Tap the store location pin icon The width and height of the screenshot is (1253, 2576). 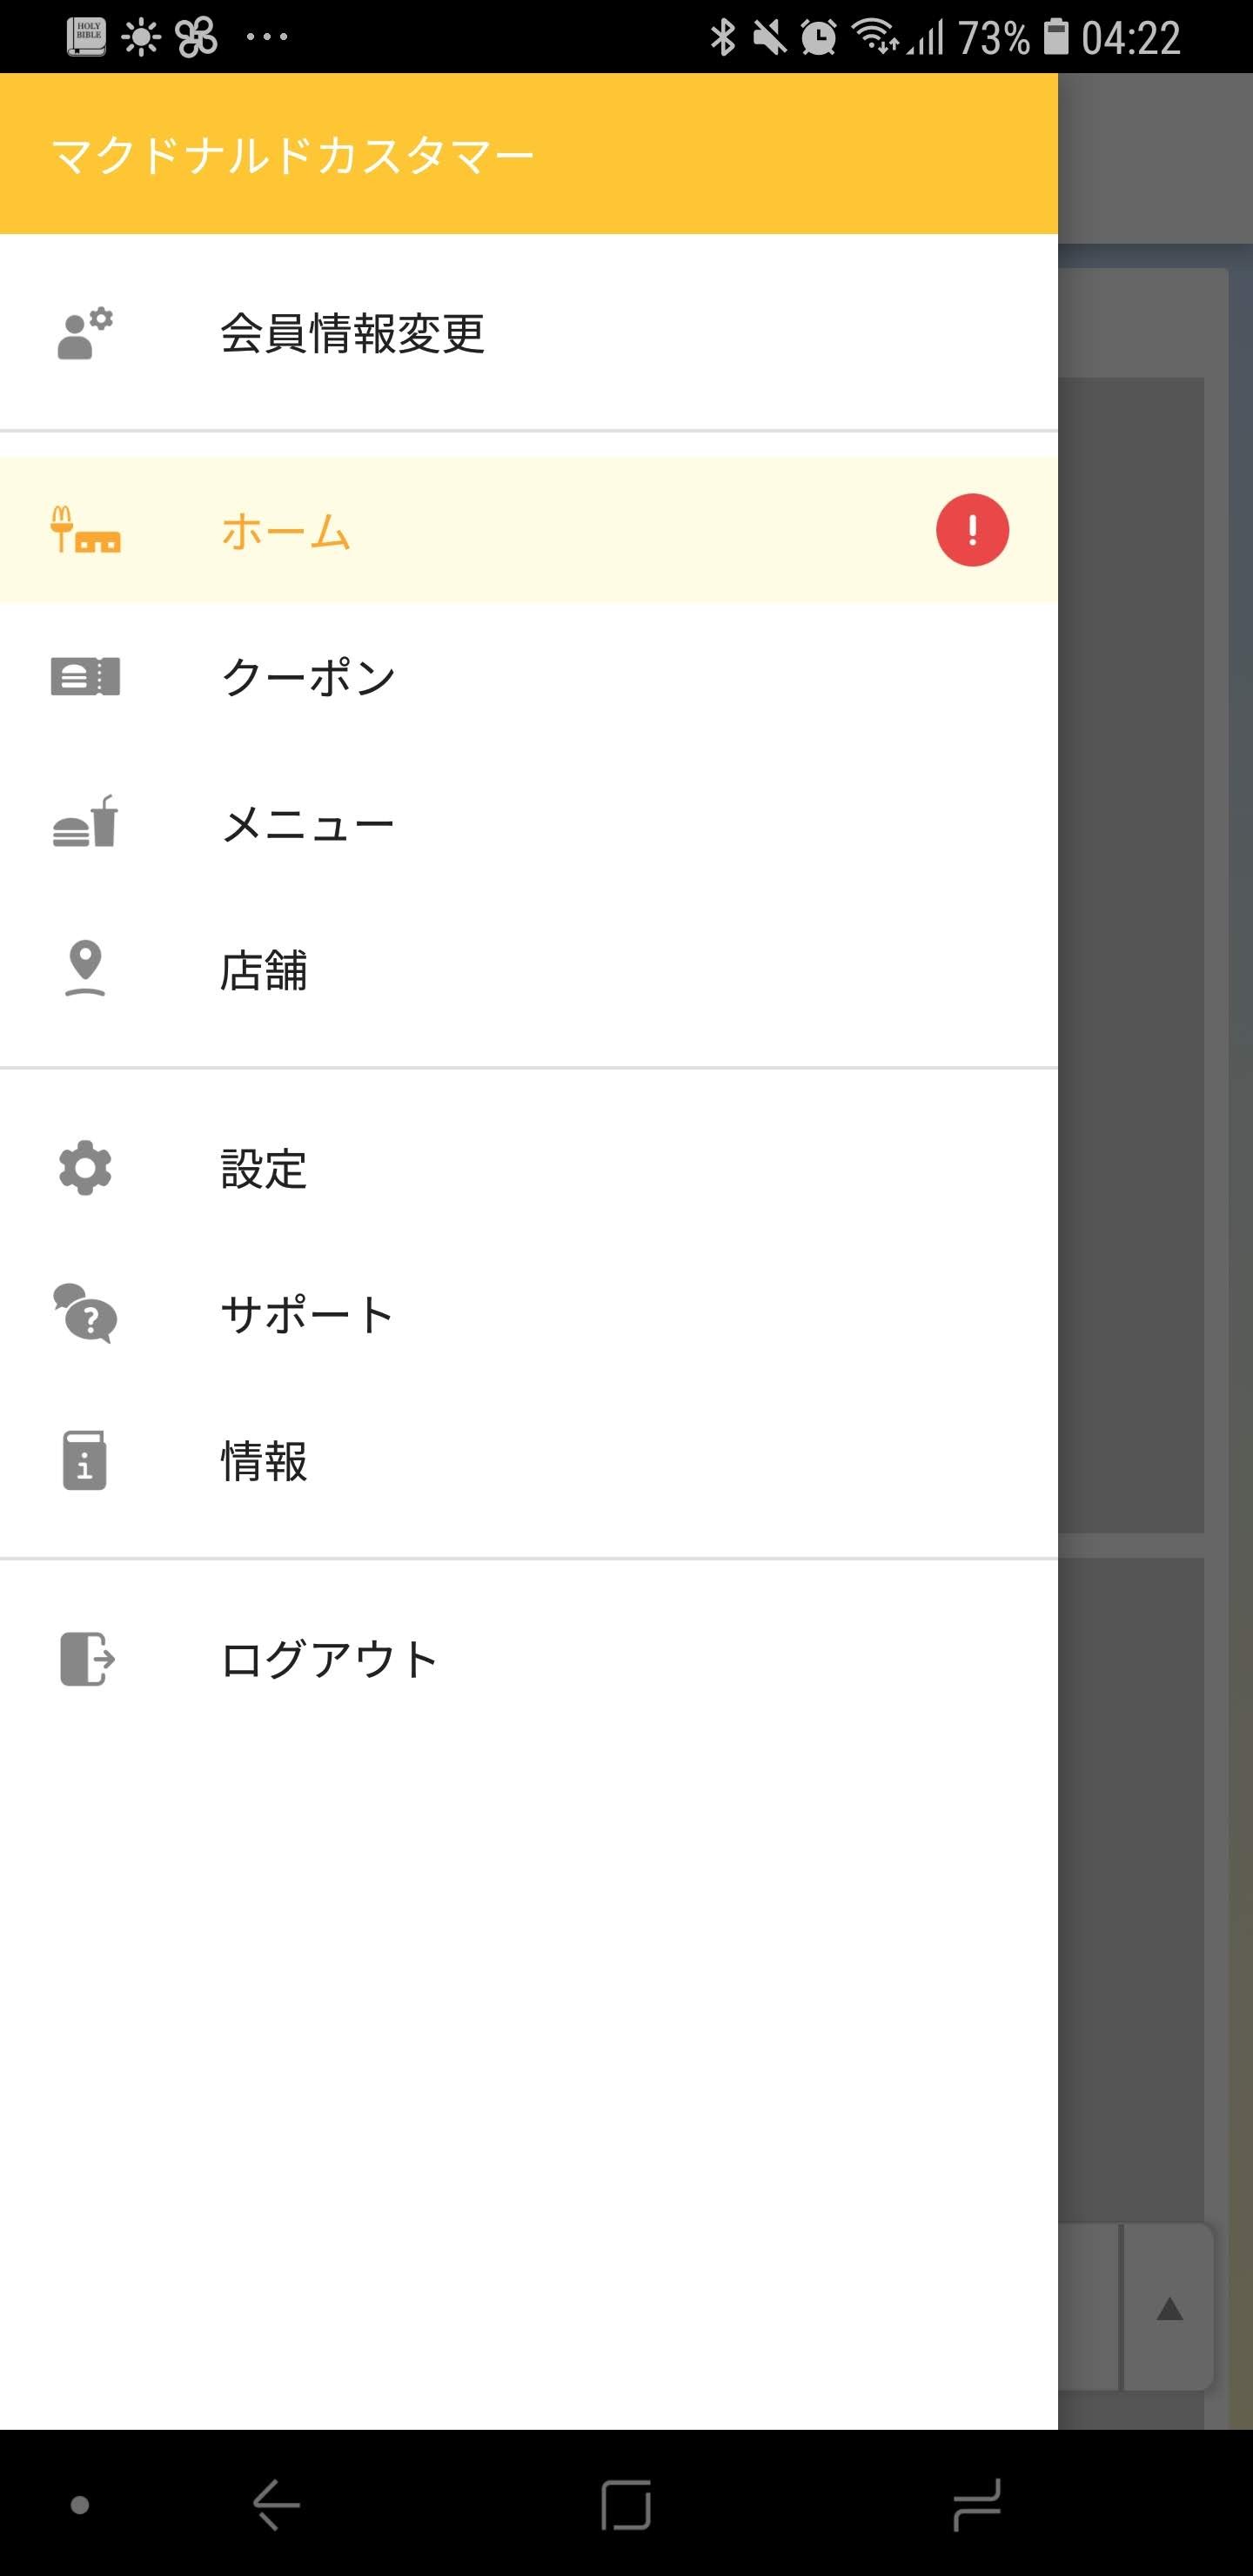point(85,969)
